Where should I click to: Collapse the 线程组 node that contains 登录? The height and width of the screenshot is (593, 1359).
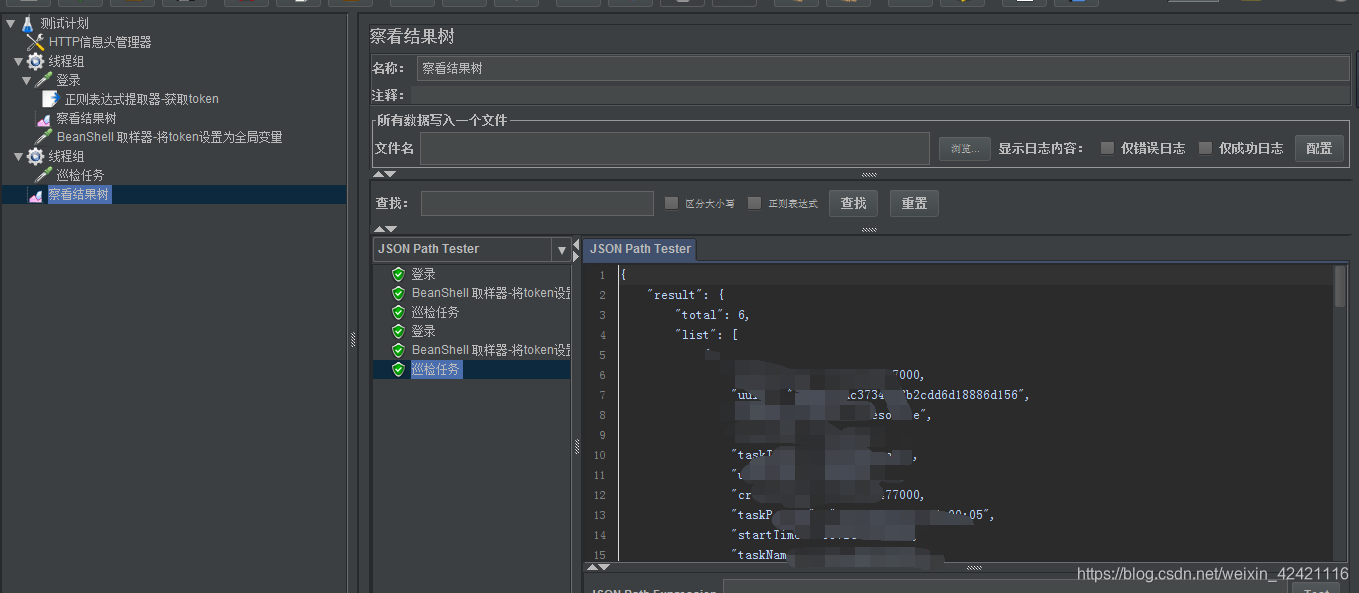pos(18,61)
